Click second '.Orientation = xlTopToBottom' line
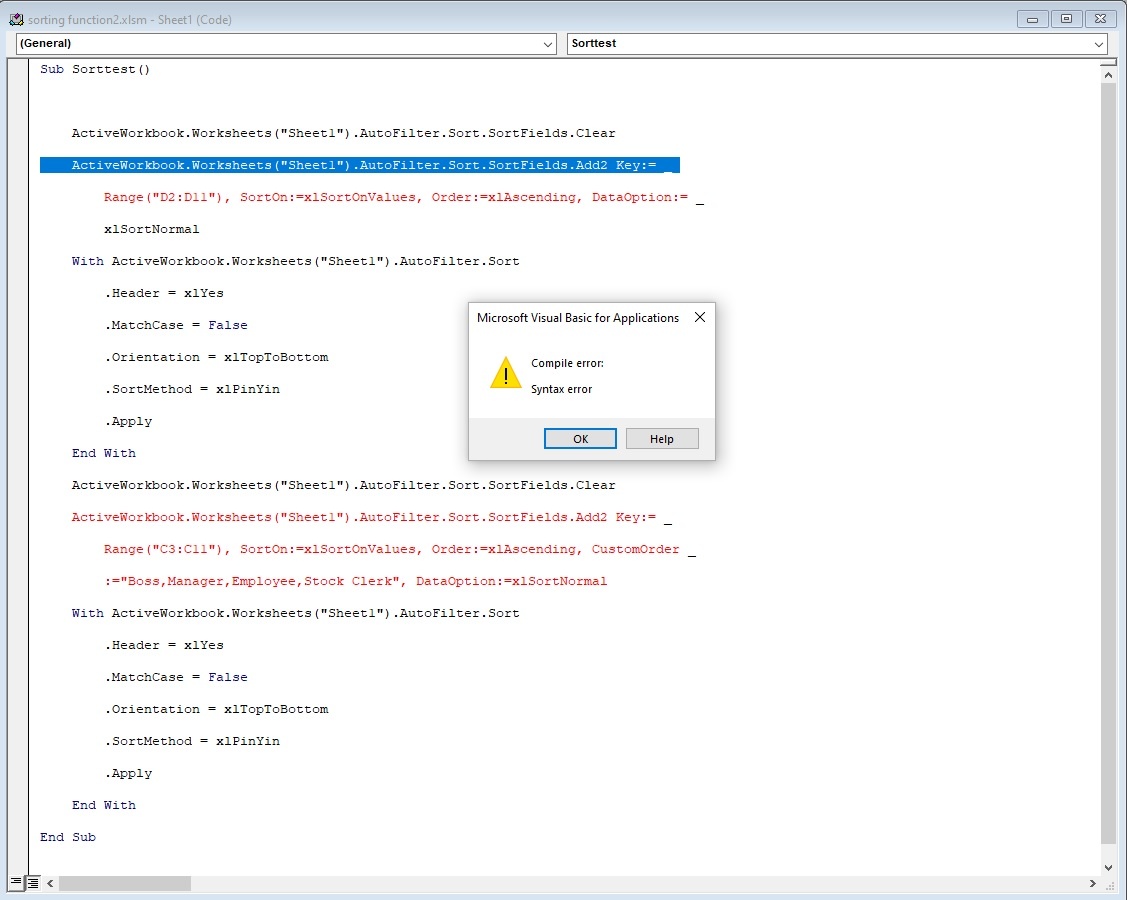The width and height of the screenshot is (1127, 900). 216,709
